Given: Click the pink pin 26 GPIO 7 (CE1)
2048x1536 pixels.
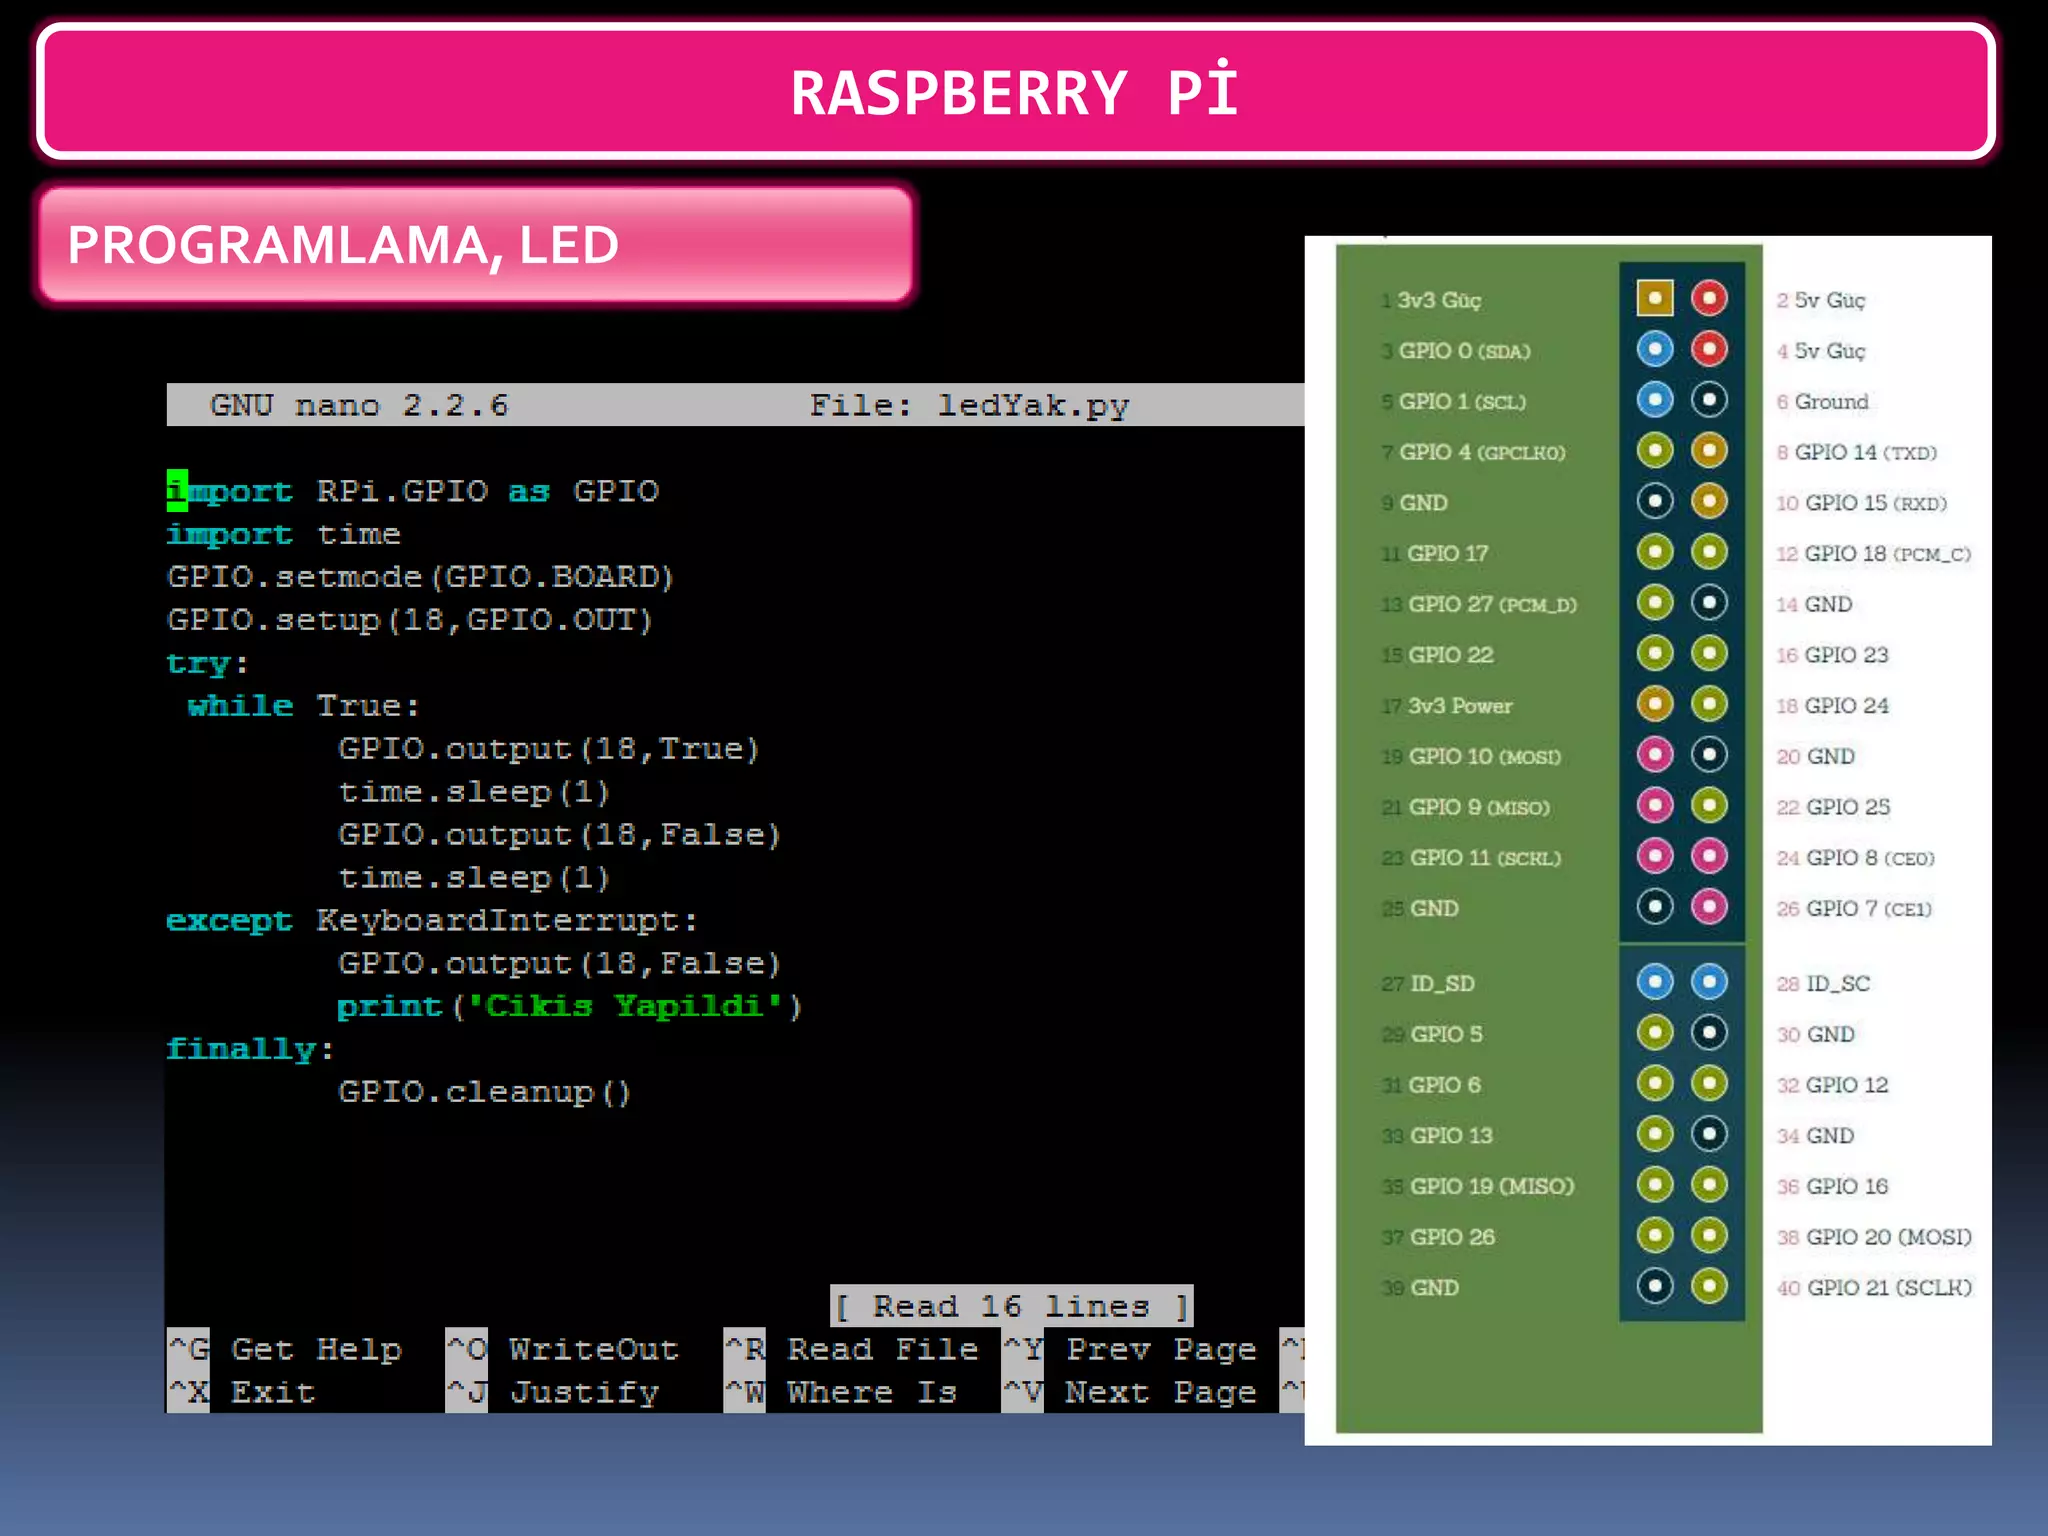Looking at the screenshot, I should tap(1709, 907).
